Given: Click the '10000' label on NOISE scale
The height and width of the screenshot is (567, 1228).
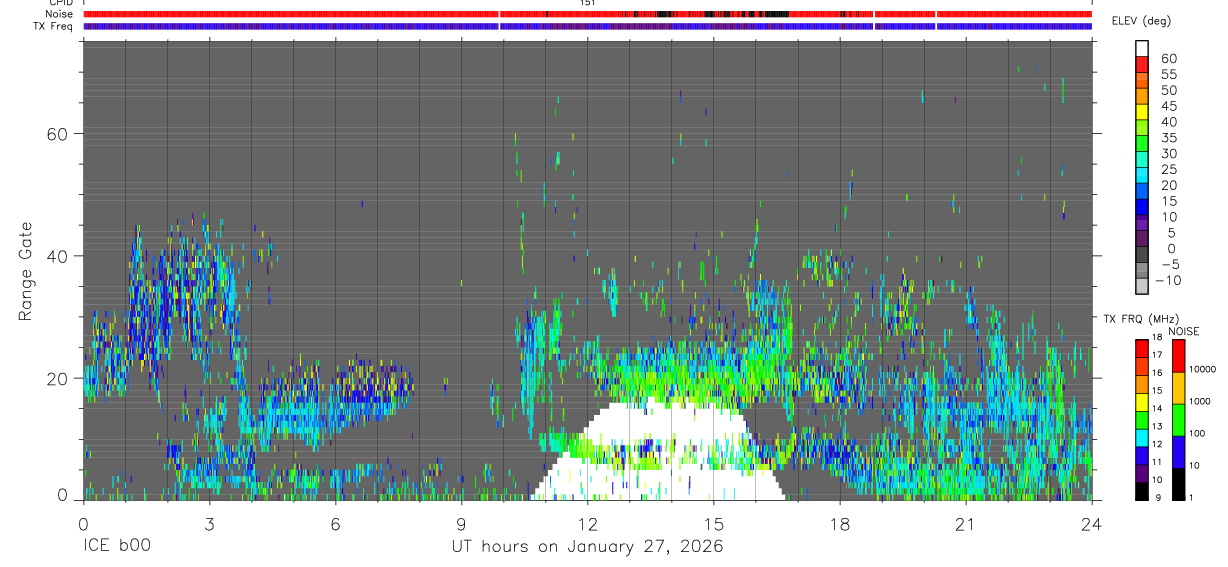Looking at the screenshot, I should click(x=1202, y=369).
